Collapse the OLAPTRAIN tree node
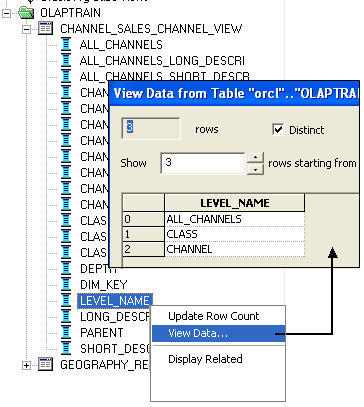The width and height of the screenshot is (364, 407). (6, 14)
